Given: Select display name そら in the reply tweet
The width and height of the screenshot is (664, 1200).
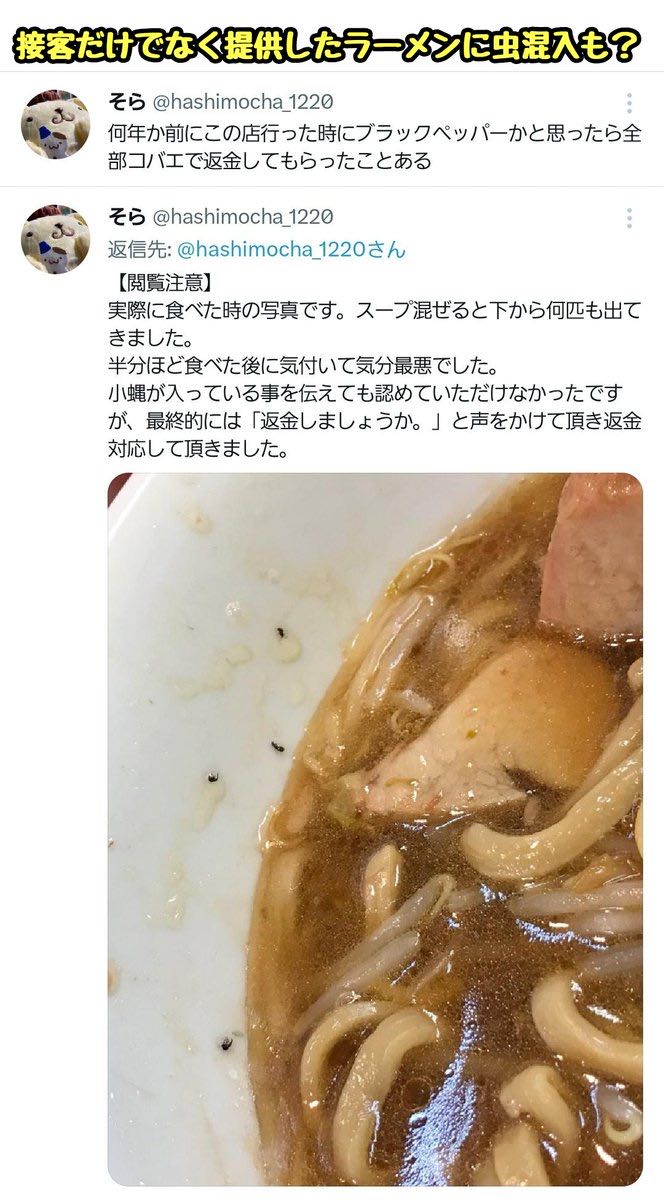Looking at the screenshot, I should 126,217.
